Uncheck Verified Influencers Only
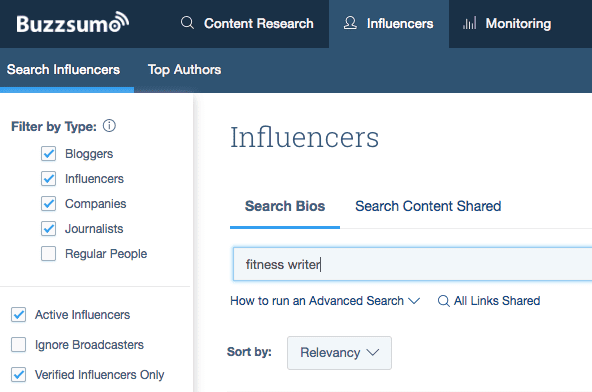Viewport: 592px width, 392px height. click(18, 375)
